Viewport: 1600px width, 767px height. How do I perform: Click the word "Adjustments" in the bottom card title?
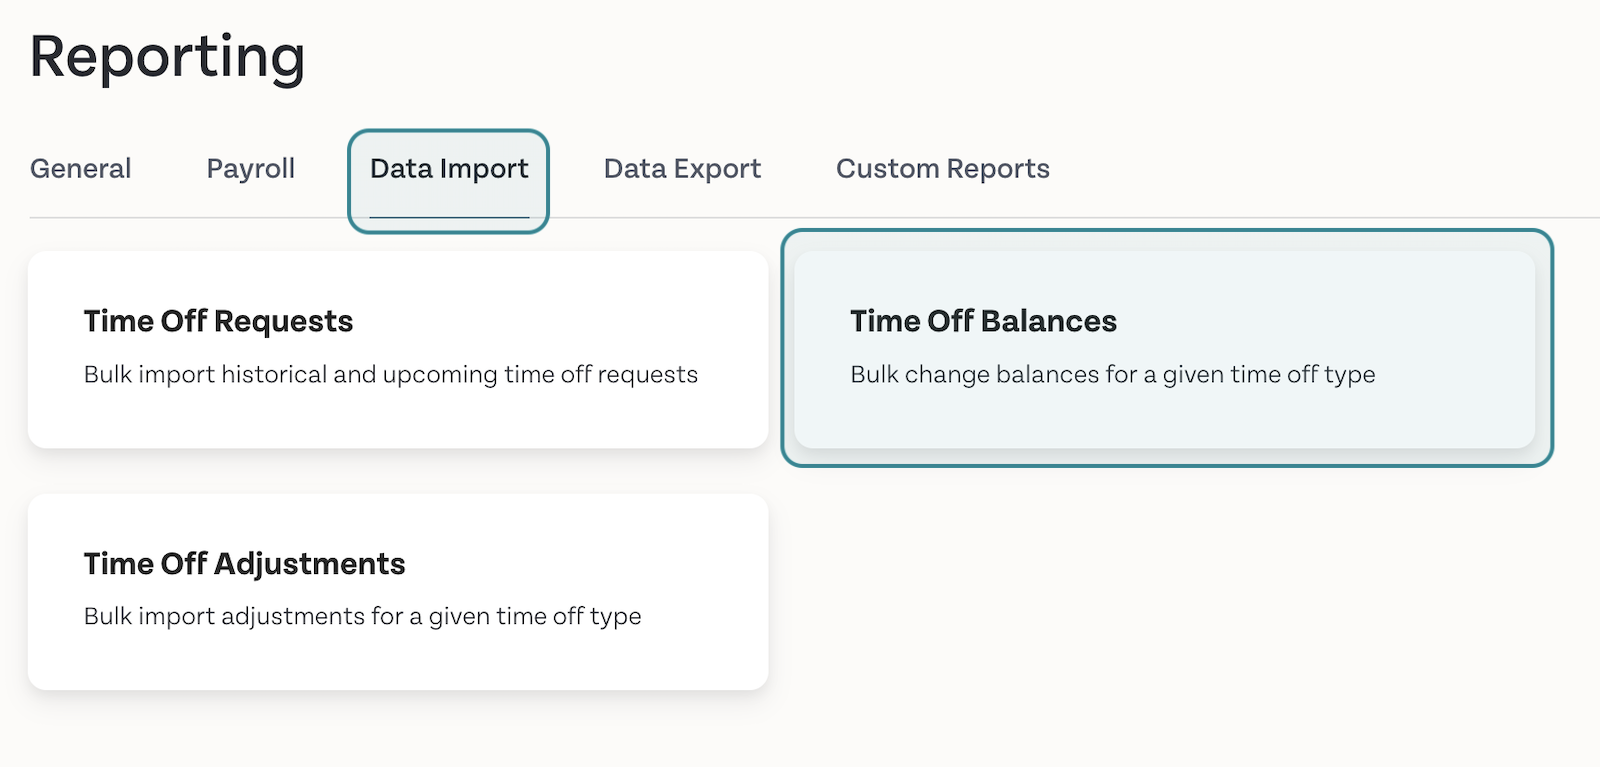click(x=309, y=564)
